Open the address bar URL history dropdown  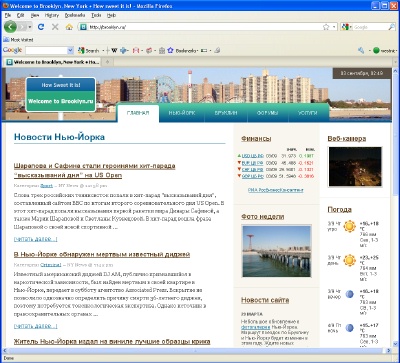[334, 27]
